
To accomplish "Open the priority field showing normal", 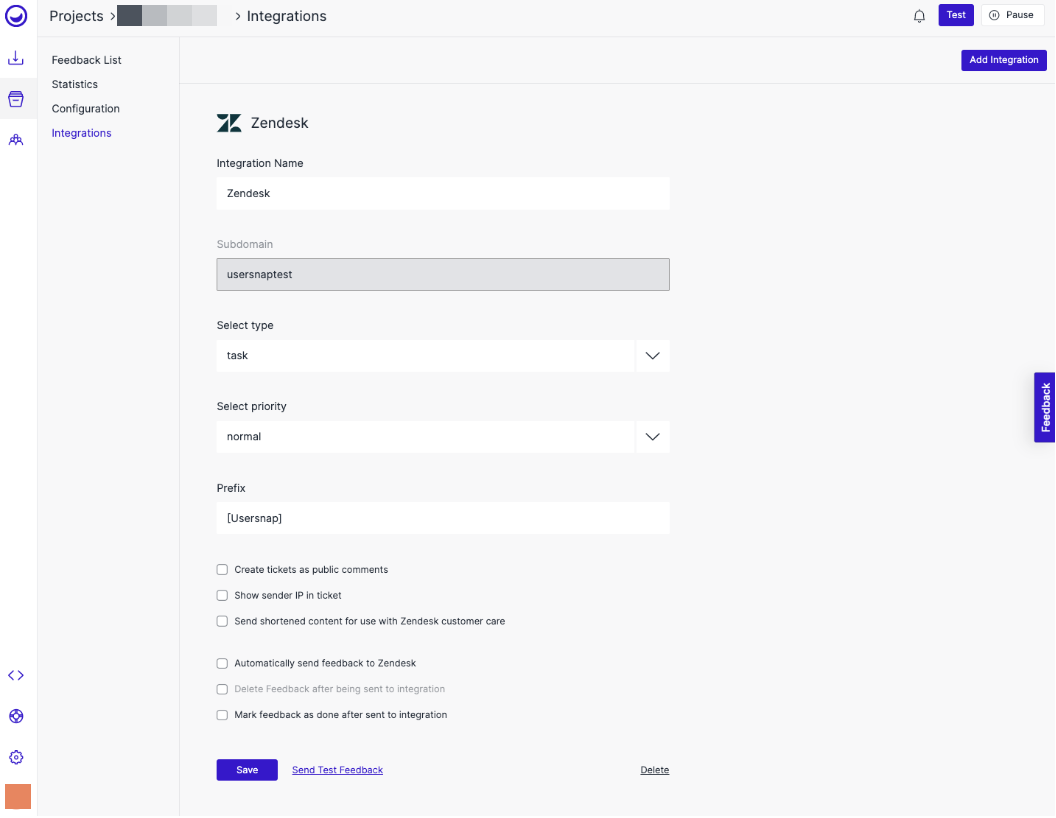I will point(426,437).
